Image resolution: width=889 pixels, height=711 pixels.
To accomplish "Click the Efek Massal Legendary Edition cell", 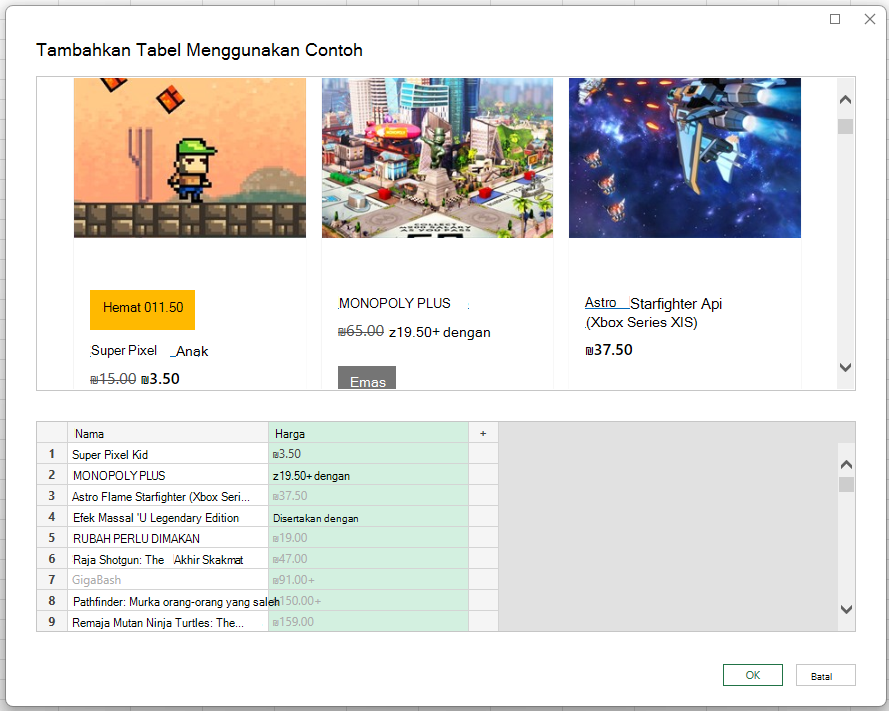I will tap(168, 517).
